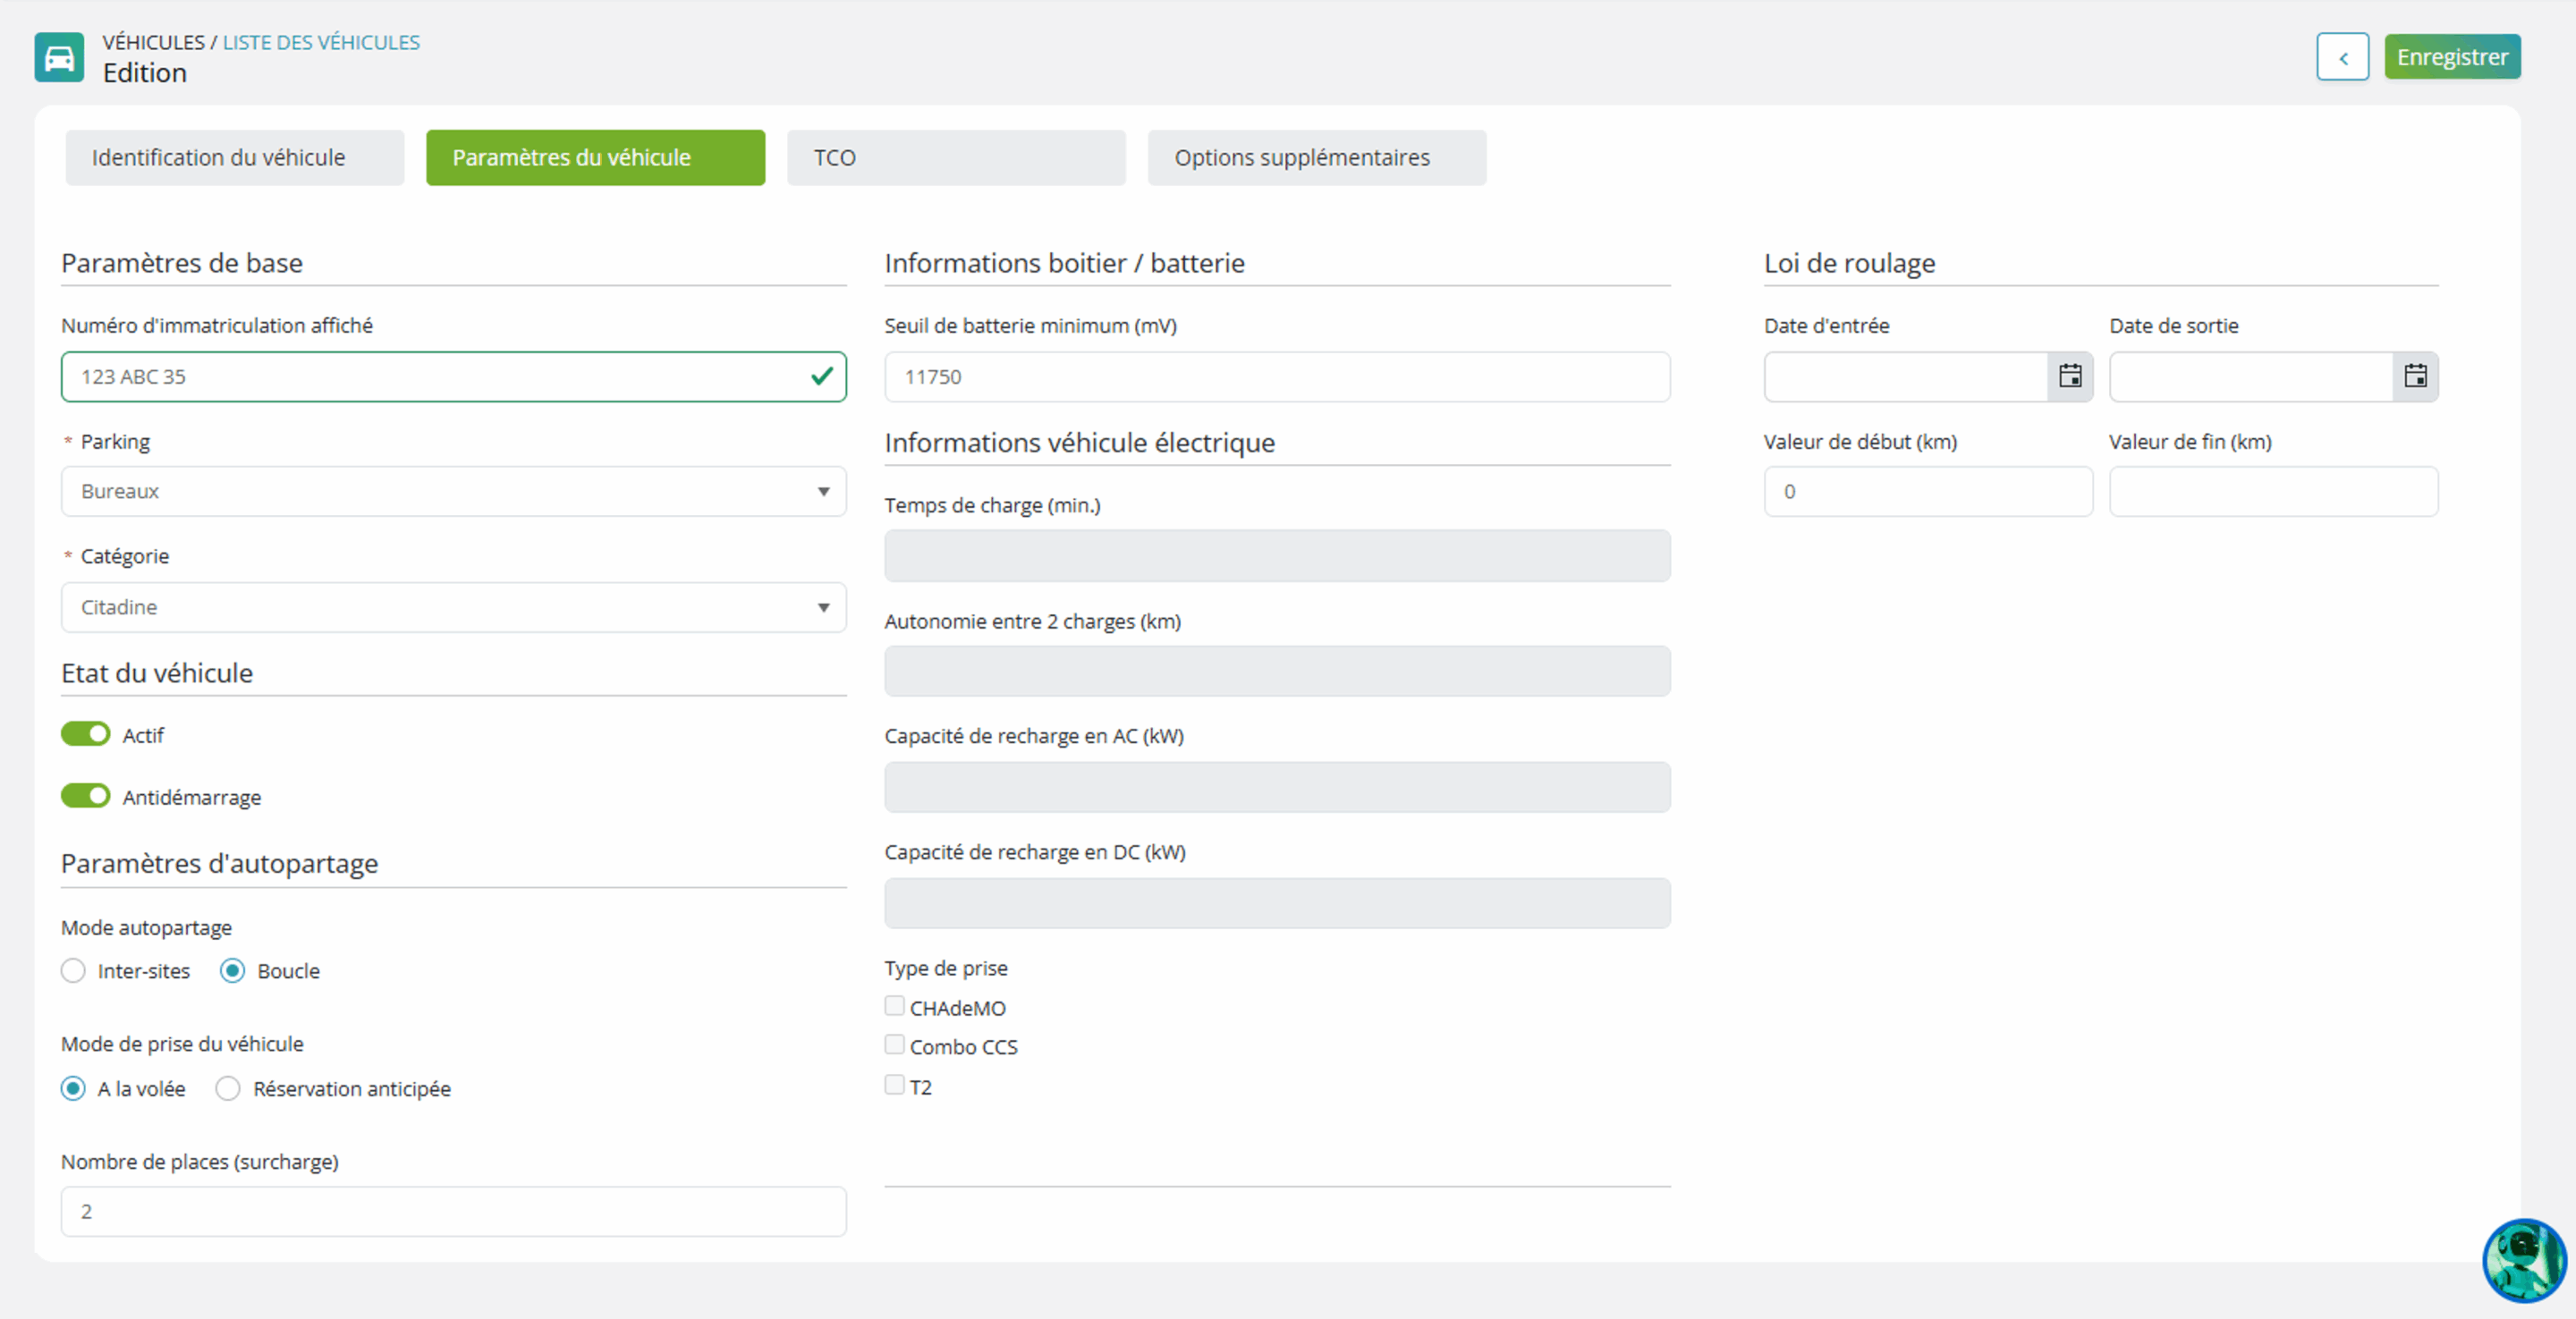Image resolution: width=2576 pixels, height=1319 pixels.
Task: Open the Date d'entrée calendar picker
Action: coord(2070,376)
